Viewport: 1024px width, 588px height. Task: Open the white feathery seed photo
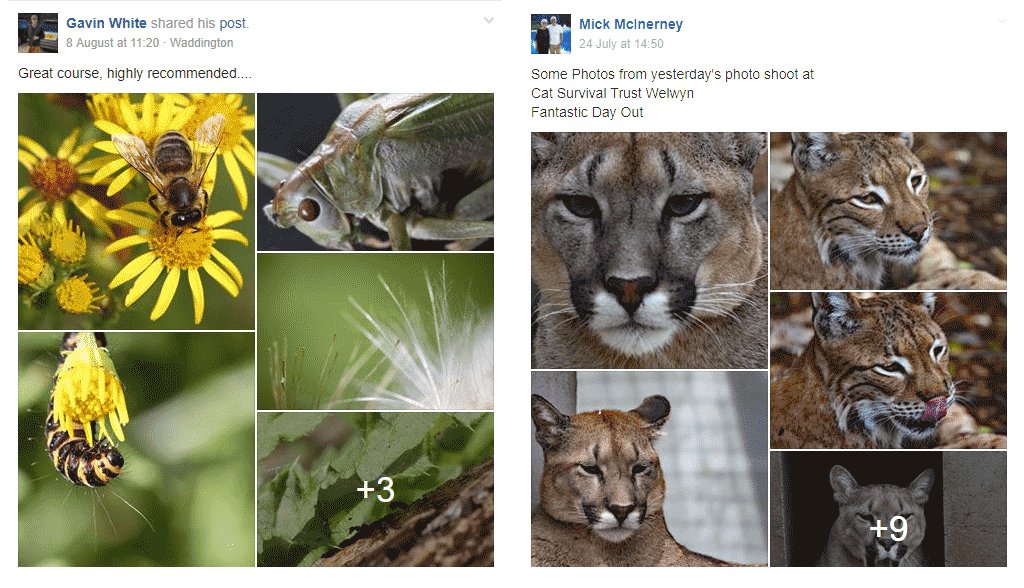(375, 331)
